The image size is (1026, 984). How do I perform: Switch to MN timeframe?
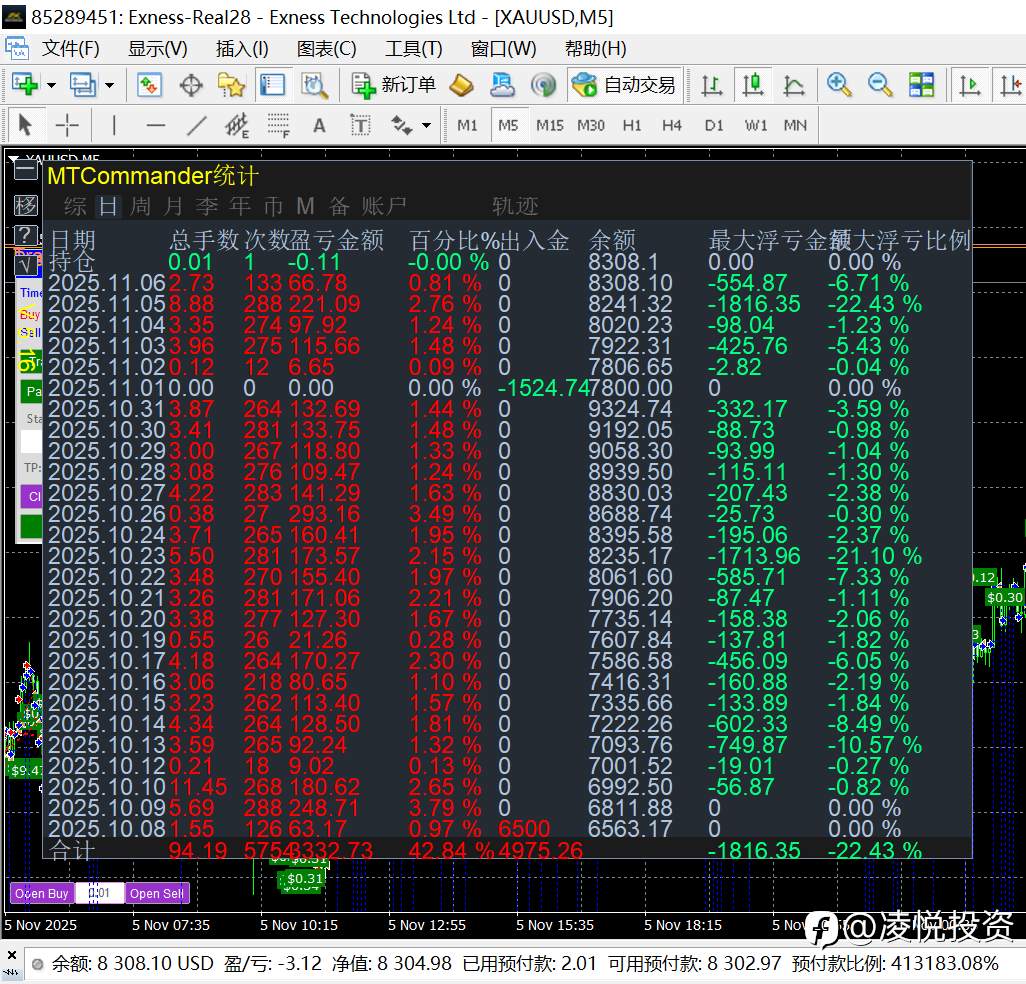coord(795,125)
